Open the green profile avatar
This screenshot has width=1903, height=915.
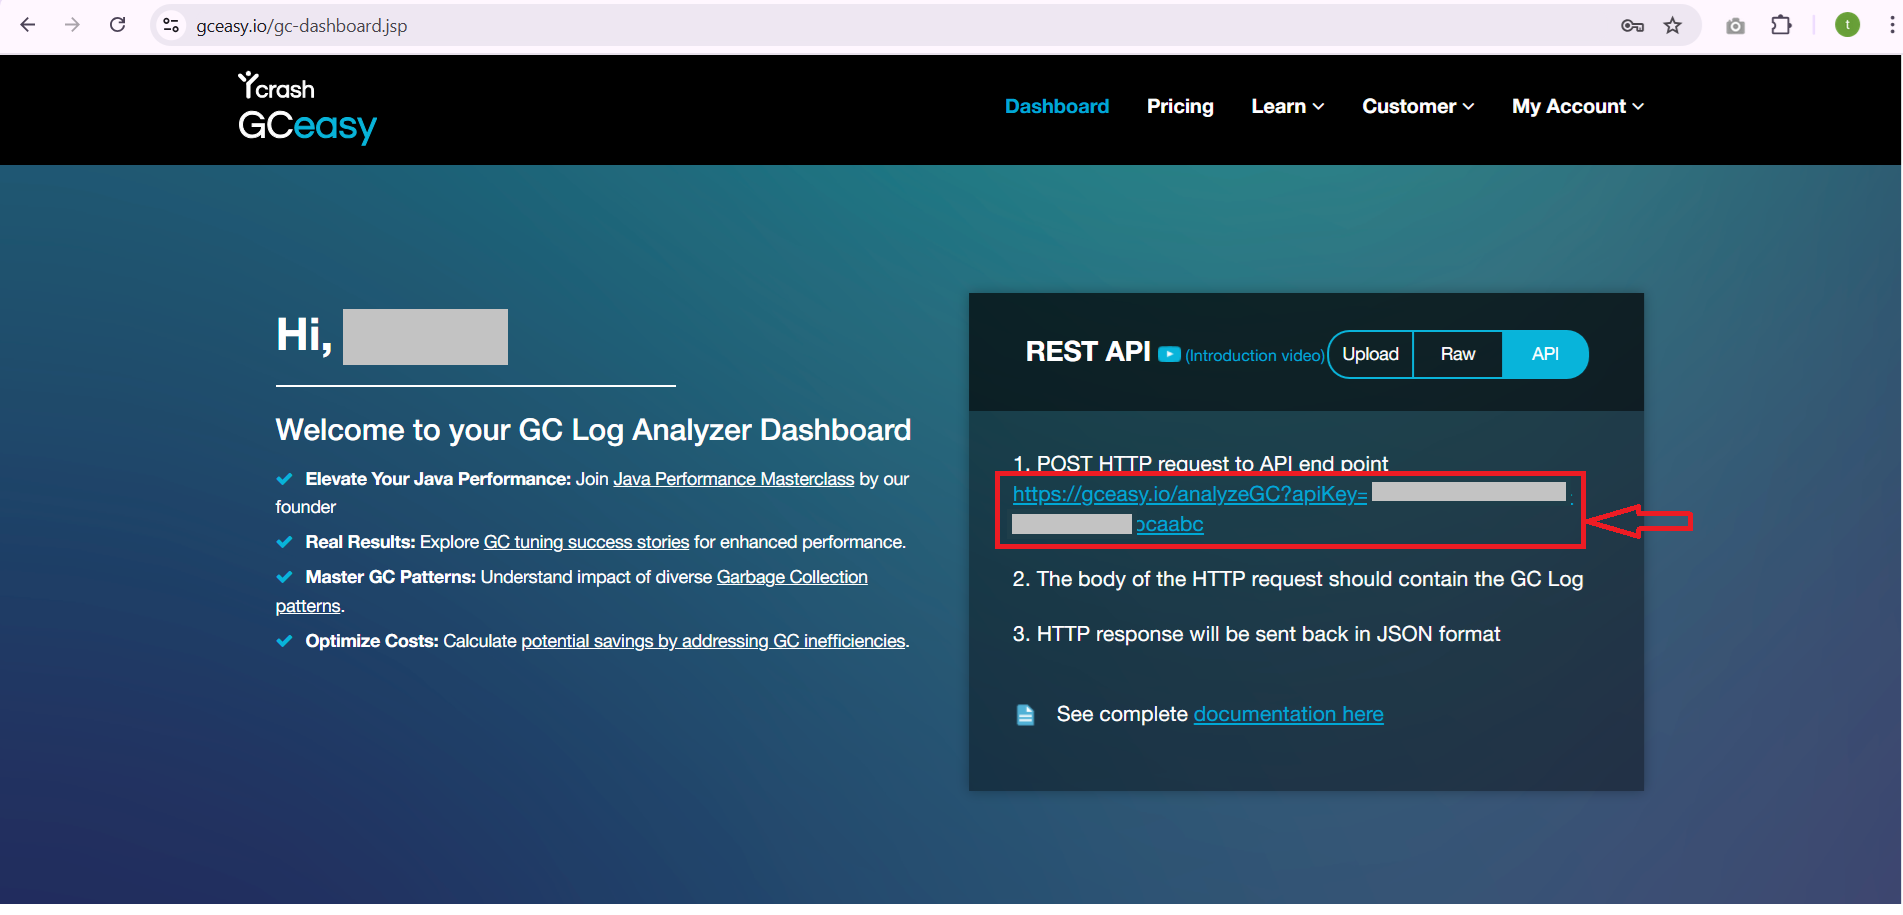(x=1847, y=25)
